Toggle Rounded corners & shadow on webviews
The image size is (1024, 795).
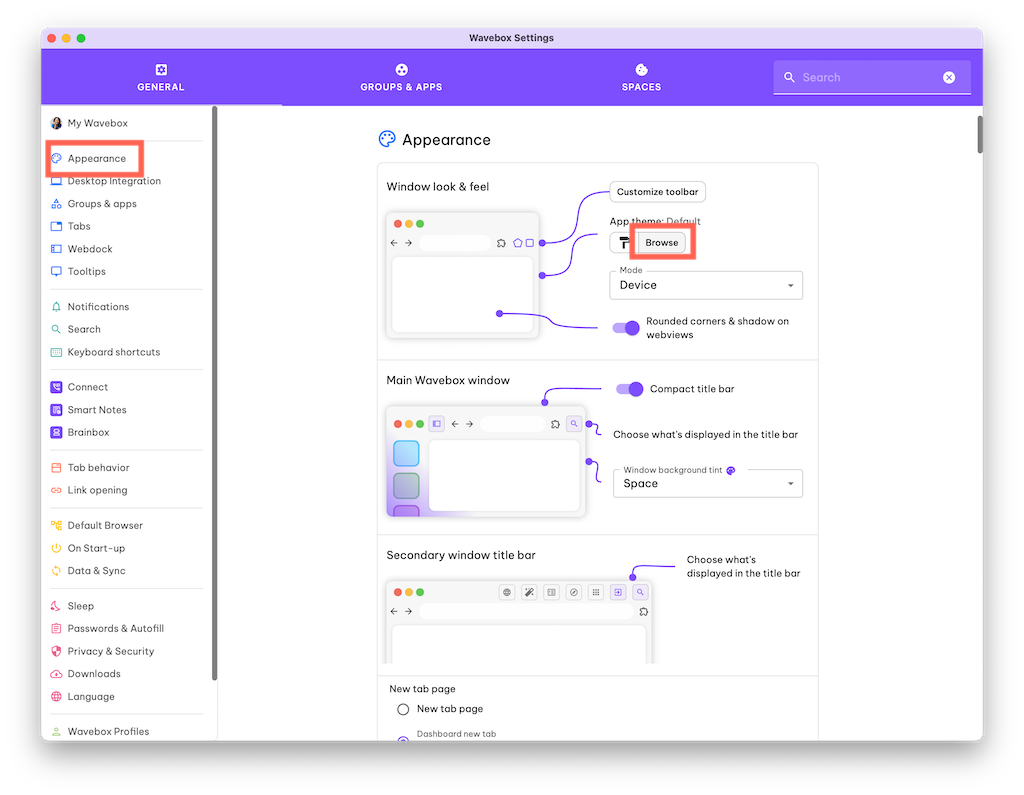pyautogui.click(x=626, y=328)
